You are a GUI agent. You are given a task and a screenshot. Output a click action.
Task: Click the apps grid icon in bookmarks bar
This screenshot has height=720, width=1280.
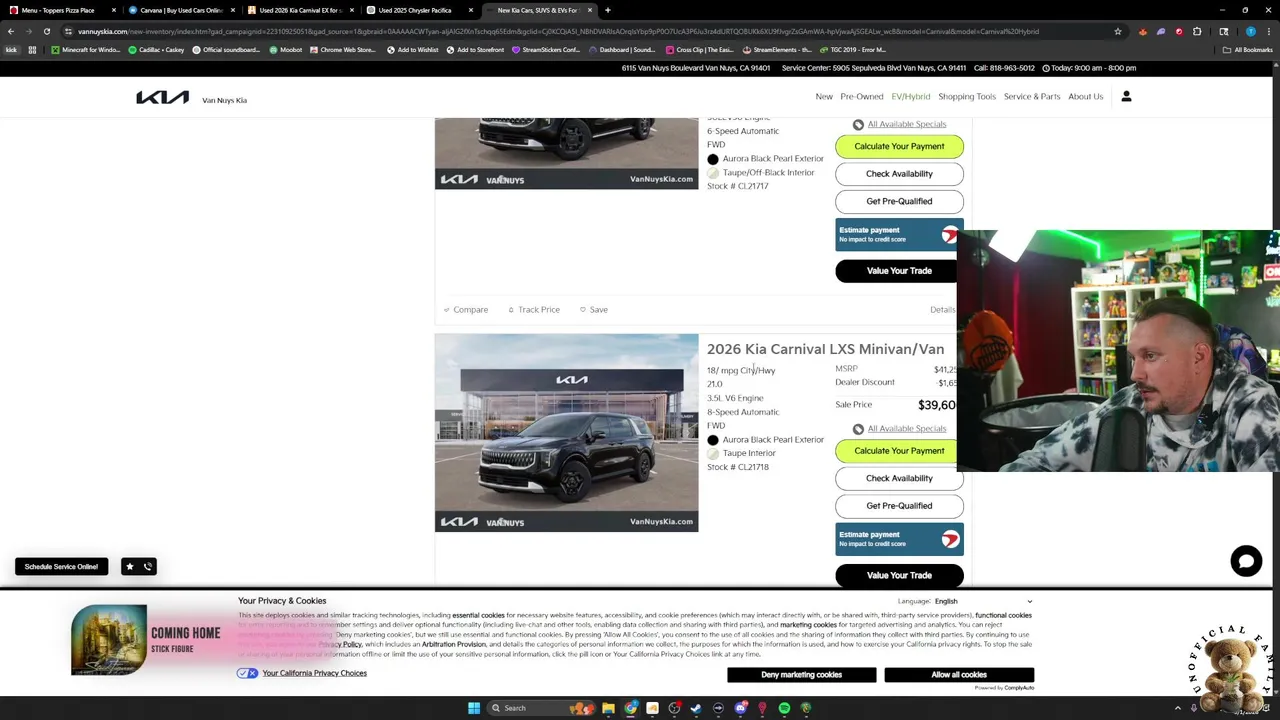point(32,49)
